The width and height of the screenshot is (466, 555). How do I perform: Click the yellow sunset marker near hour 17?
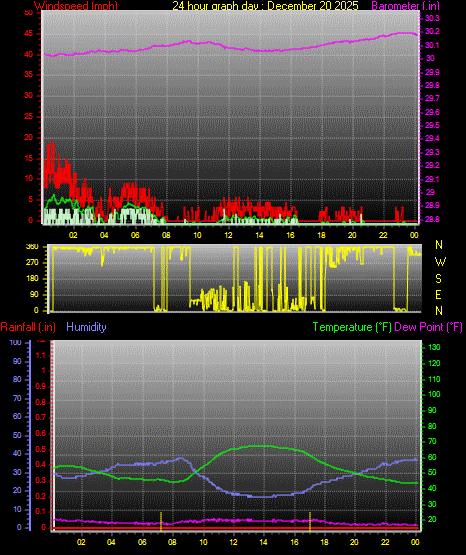point(310,521)
